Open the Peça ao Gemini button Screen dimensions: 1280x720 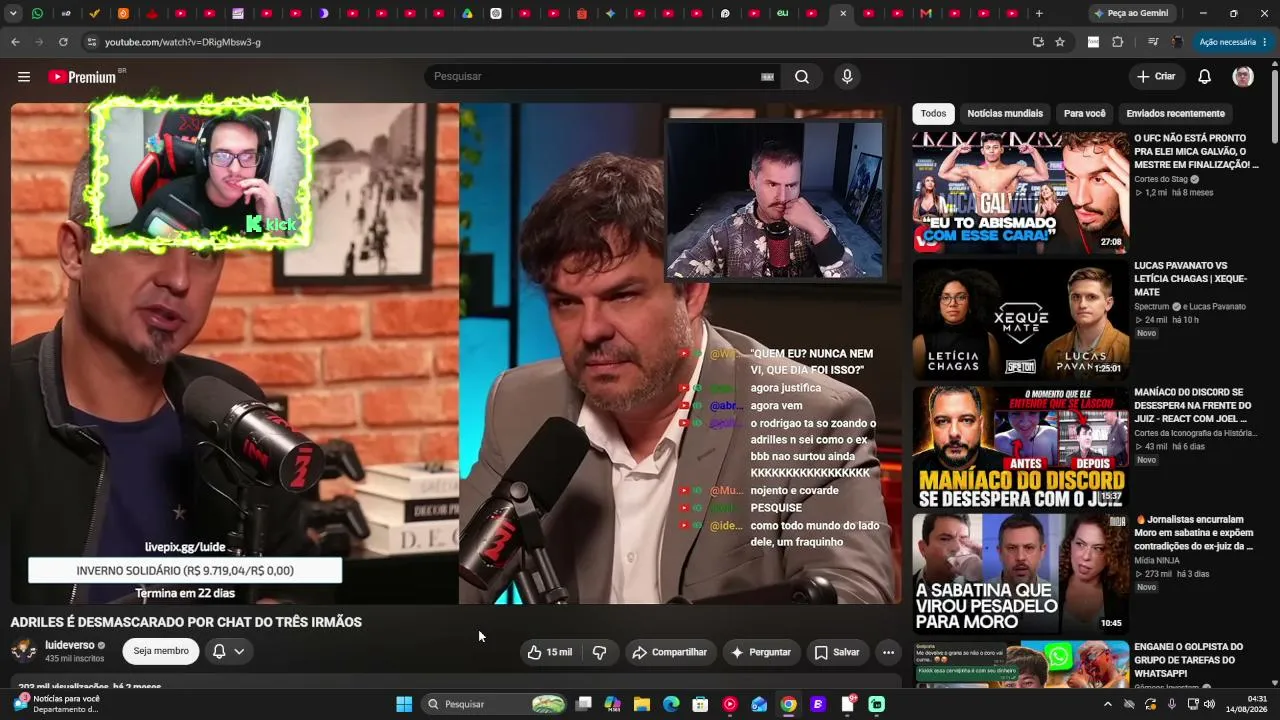coord(1131,13)
